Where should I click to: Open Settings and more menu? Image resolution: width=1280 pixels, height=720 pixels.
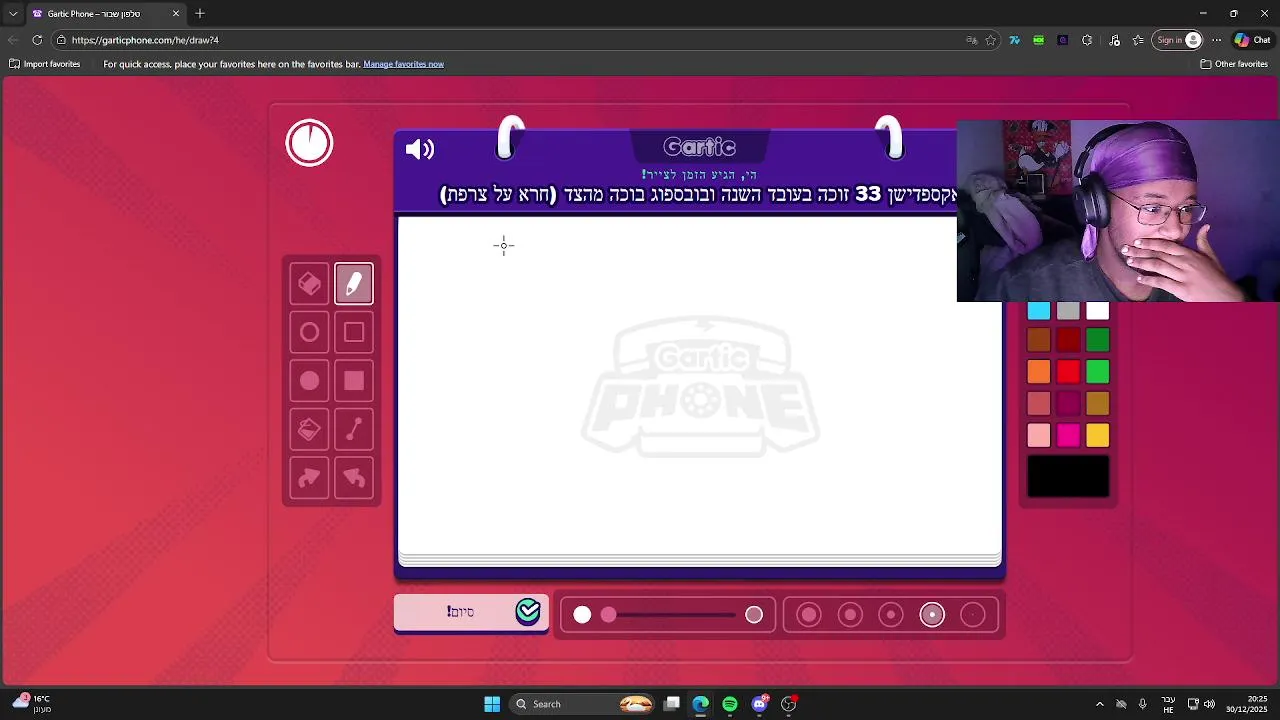pyautogui.click(x=1216, y=40)
